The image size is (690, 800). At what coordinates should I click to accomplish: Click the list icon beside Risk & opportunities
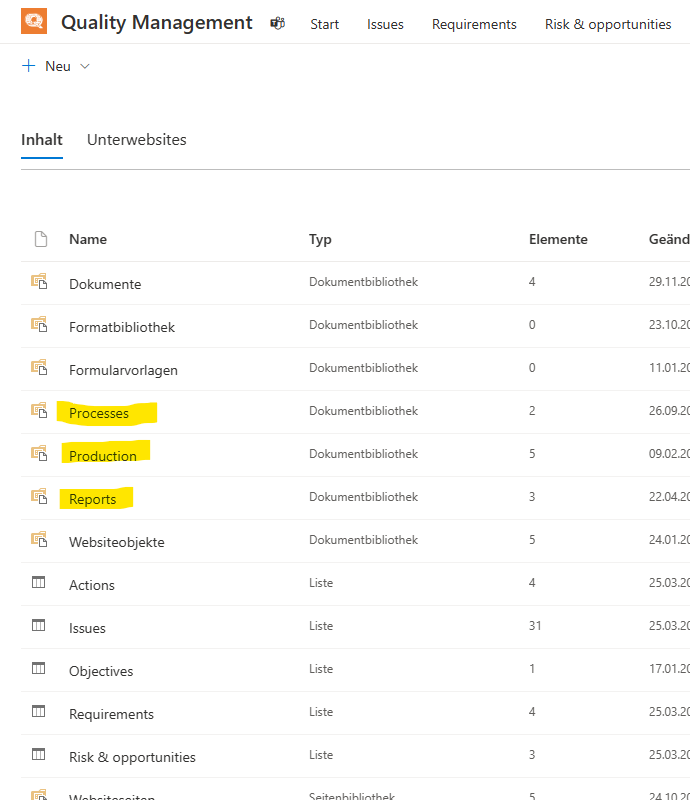coord(40,755)
